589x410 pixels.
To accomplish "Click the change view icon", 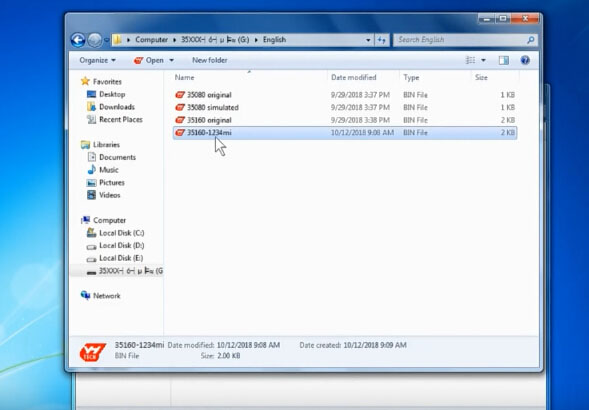I will pyautogui.click(x=470, y=60).
